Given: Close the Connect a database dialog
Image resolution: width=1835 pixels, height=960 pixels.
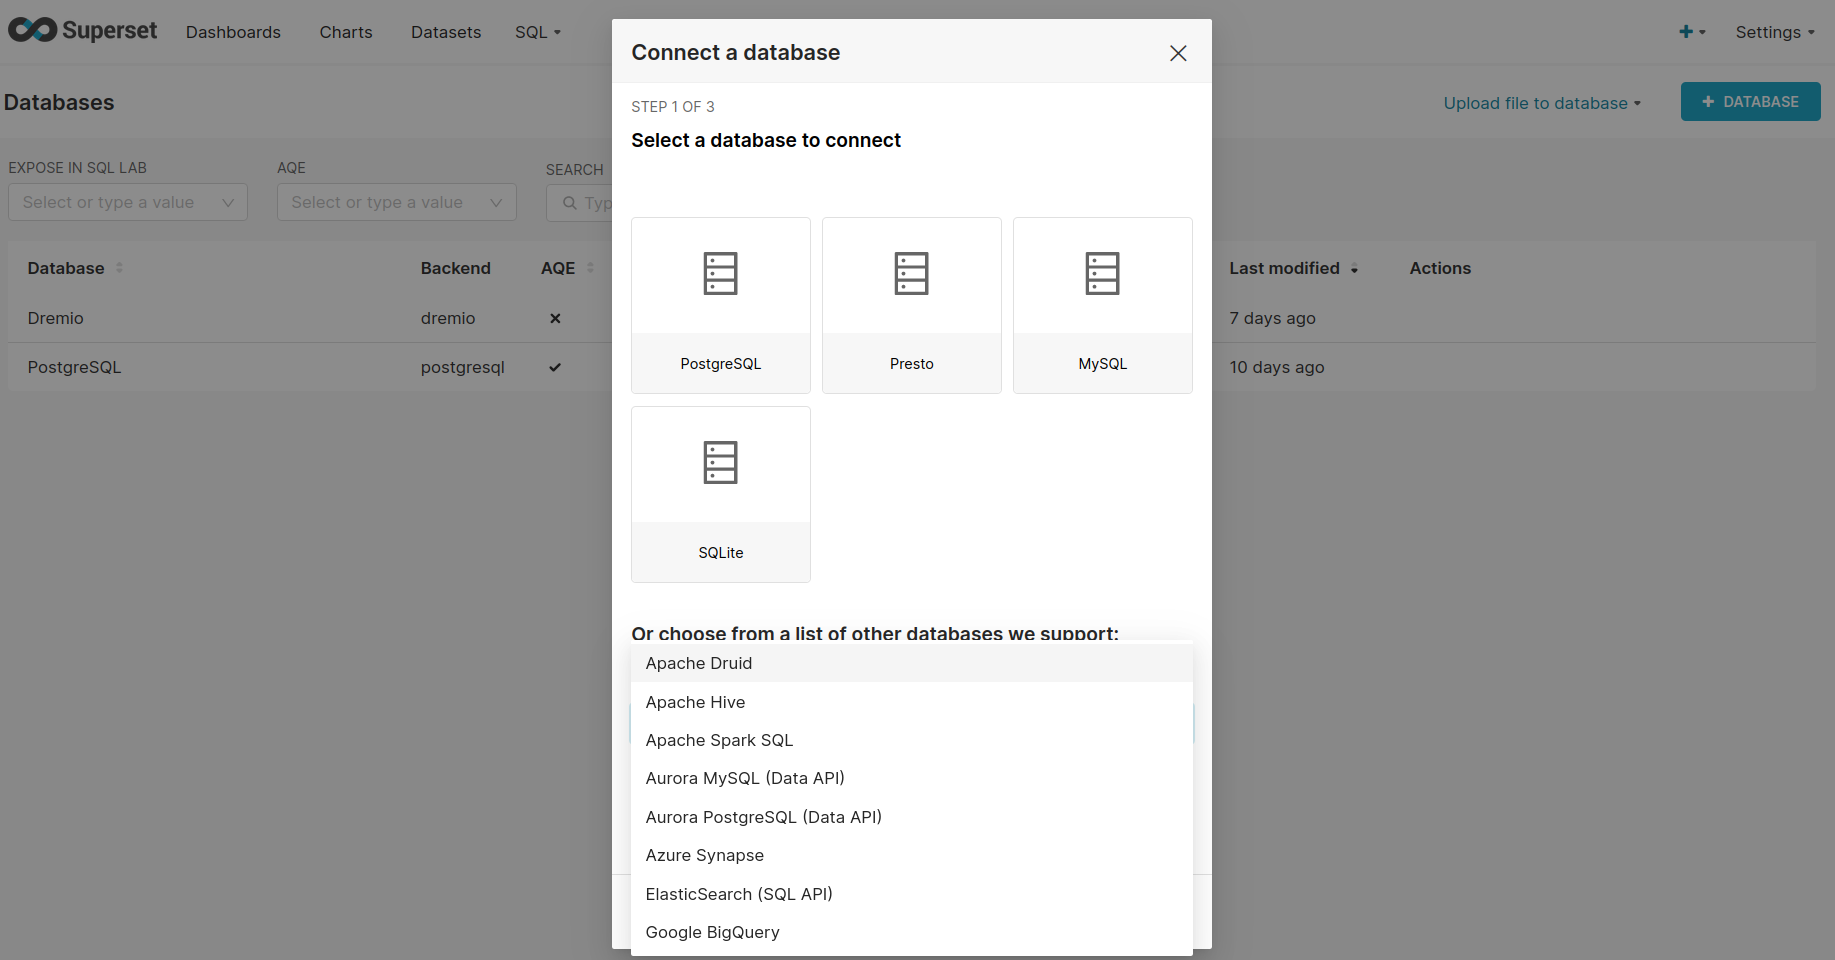Looking at the screenshot, I should point(1178,53).
